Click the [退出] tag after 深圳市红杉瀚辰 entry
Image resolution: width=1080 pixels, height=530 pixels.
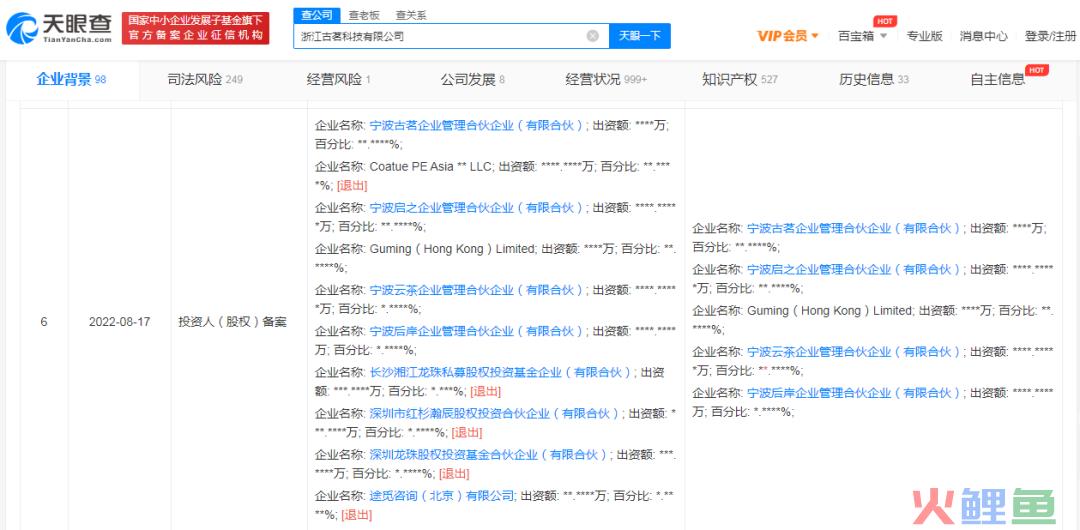pyautogui.click(x=466, y=433)
